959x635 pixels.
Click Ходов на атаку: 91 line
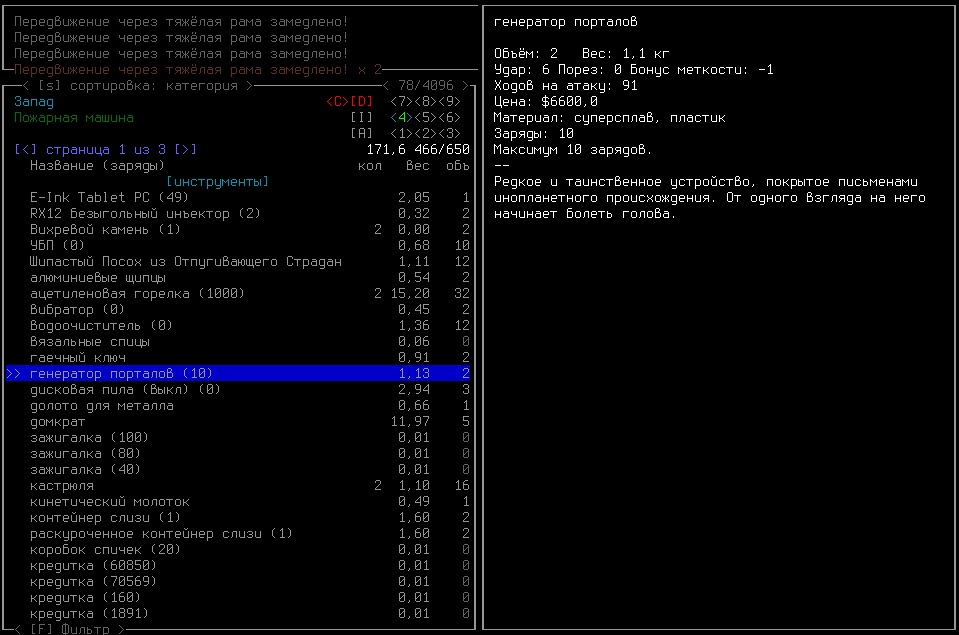(x=566, y=86)
